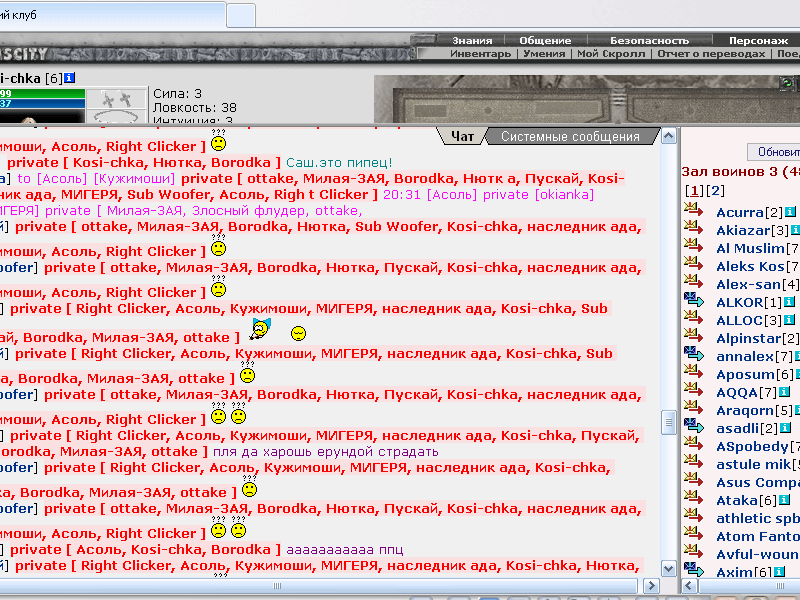Click the earrings equipment slot in character panel
800x600 pixels.
pos(116,98)
